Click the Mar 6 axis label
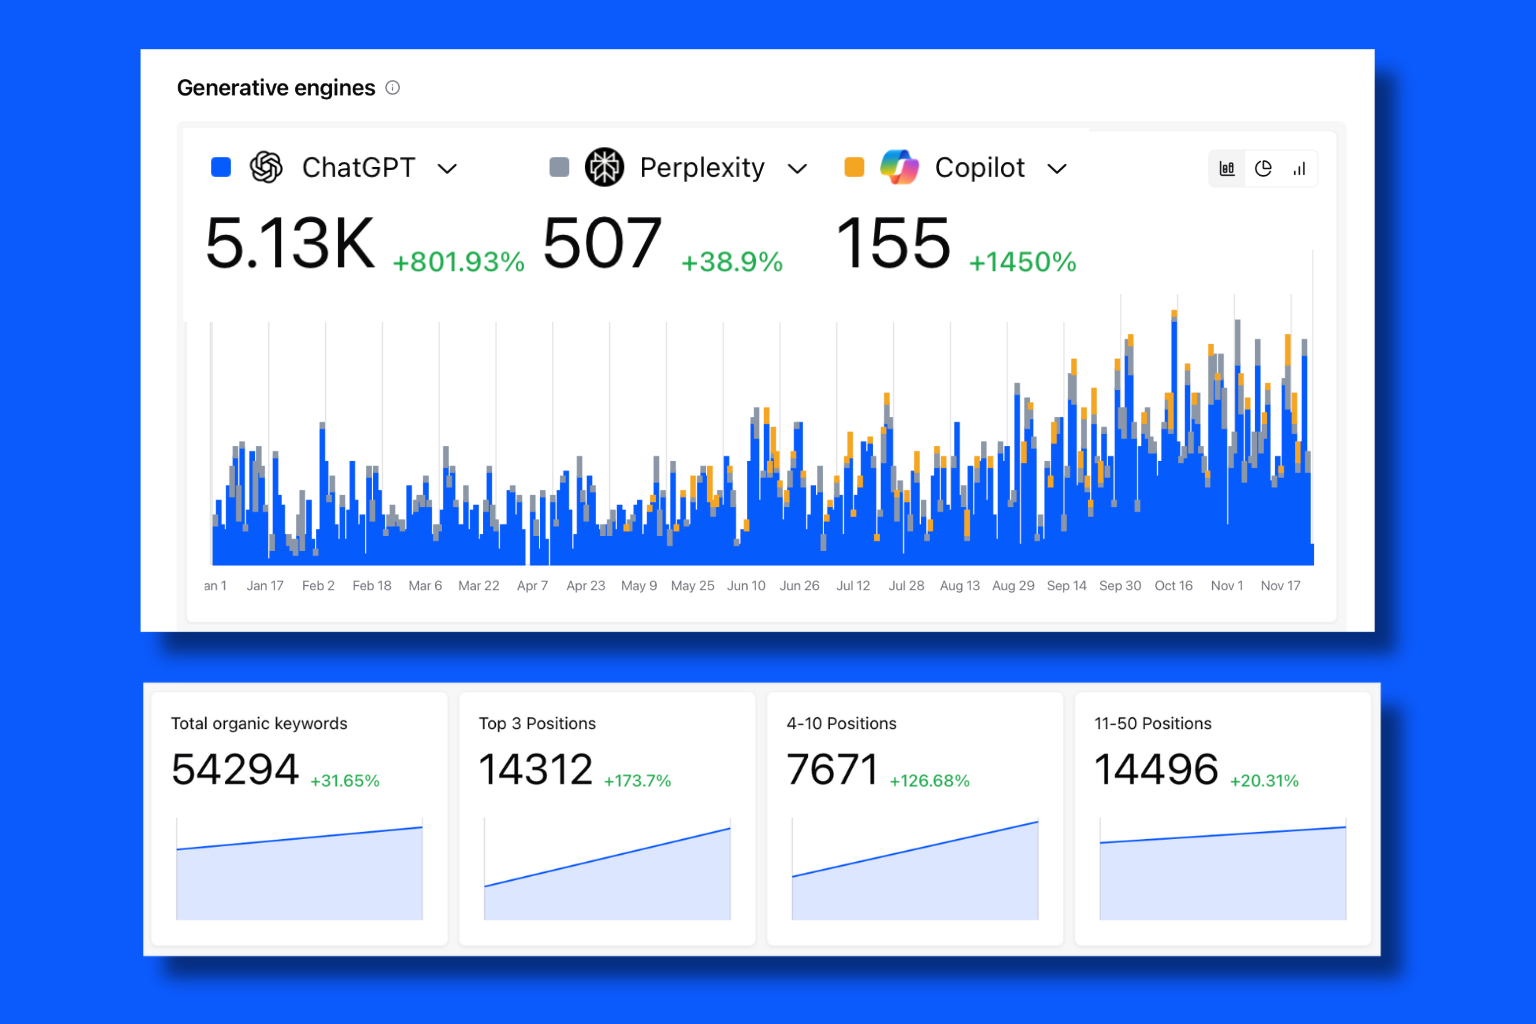This screenshot has width=1536, height=1024. click(x=425, y=586)
